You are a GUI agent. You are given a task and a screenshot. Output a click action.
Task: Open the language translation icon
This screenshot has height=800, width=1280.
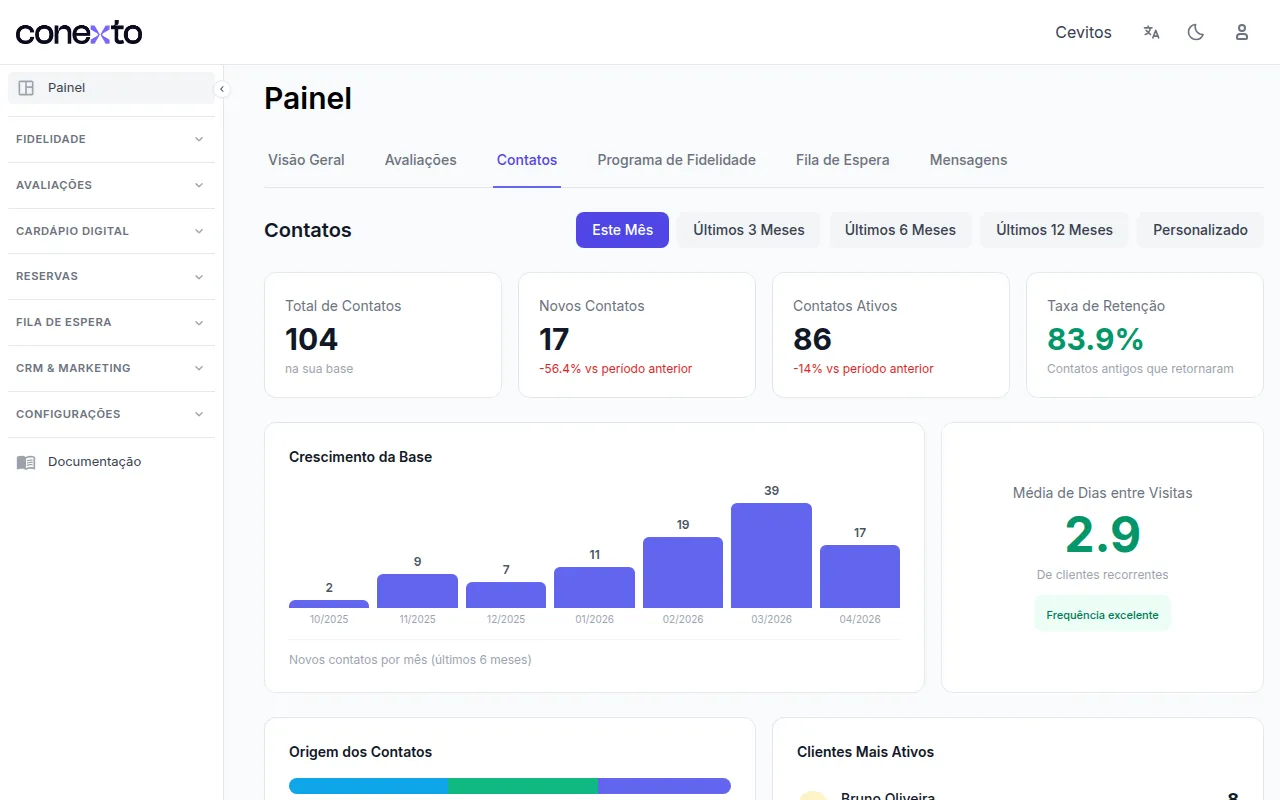[1151, 32]
